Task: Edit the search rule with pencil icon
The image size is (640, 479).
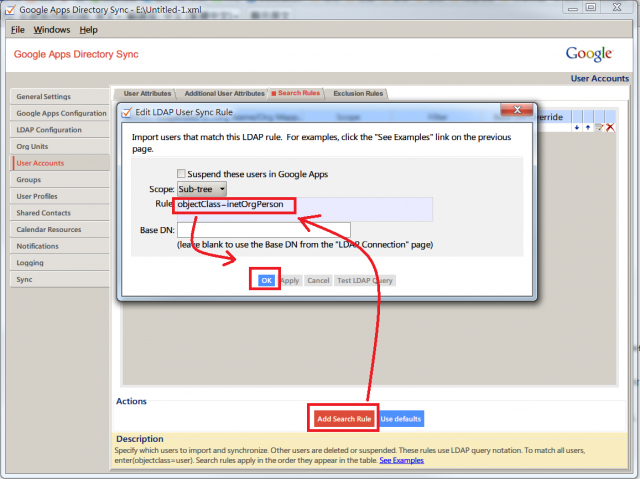Action: 599,127
